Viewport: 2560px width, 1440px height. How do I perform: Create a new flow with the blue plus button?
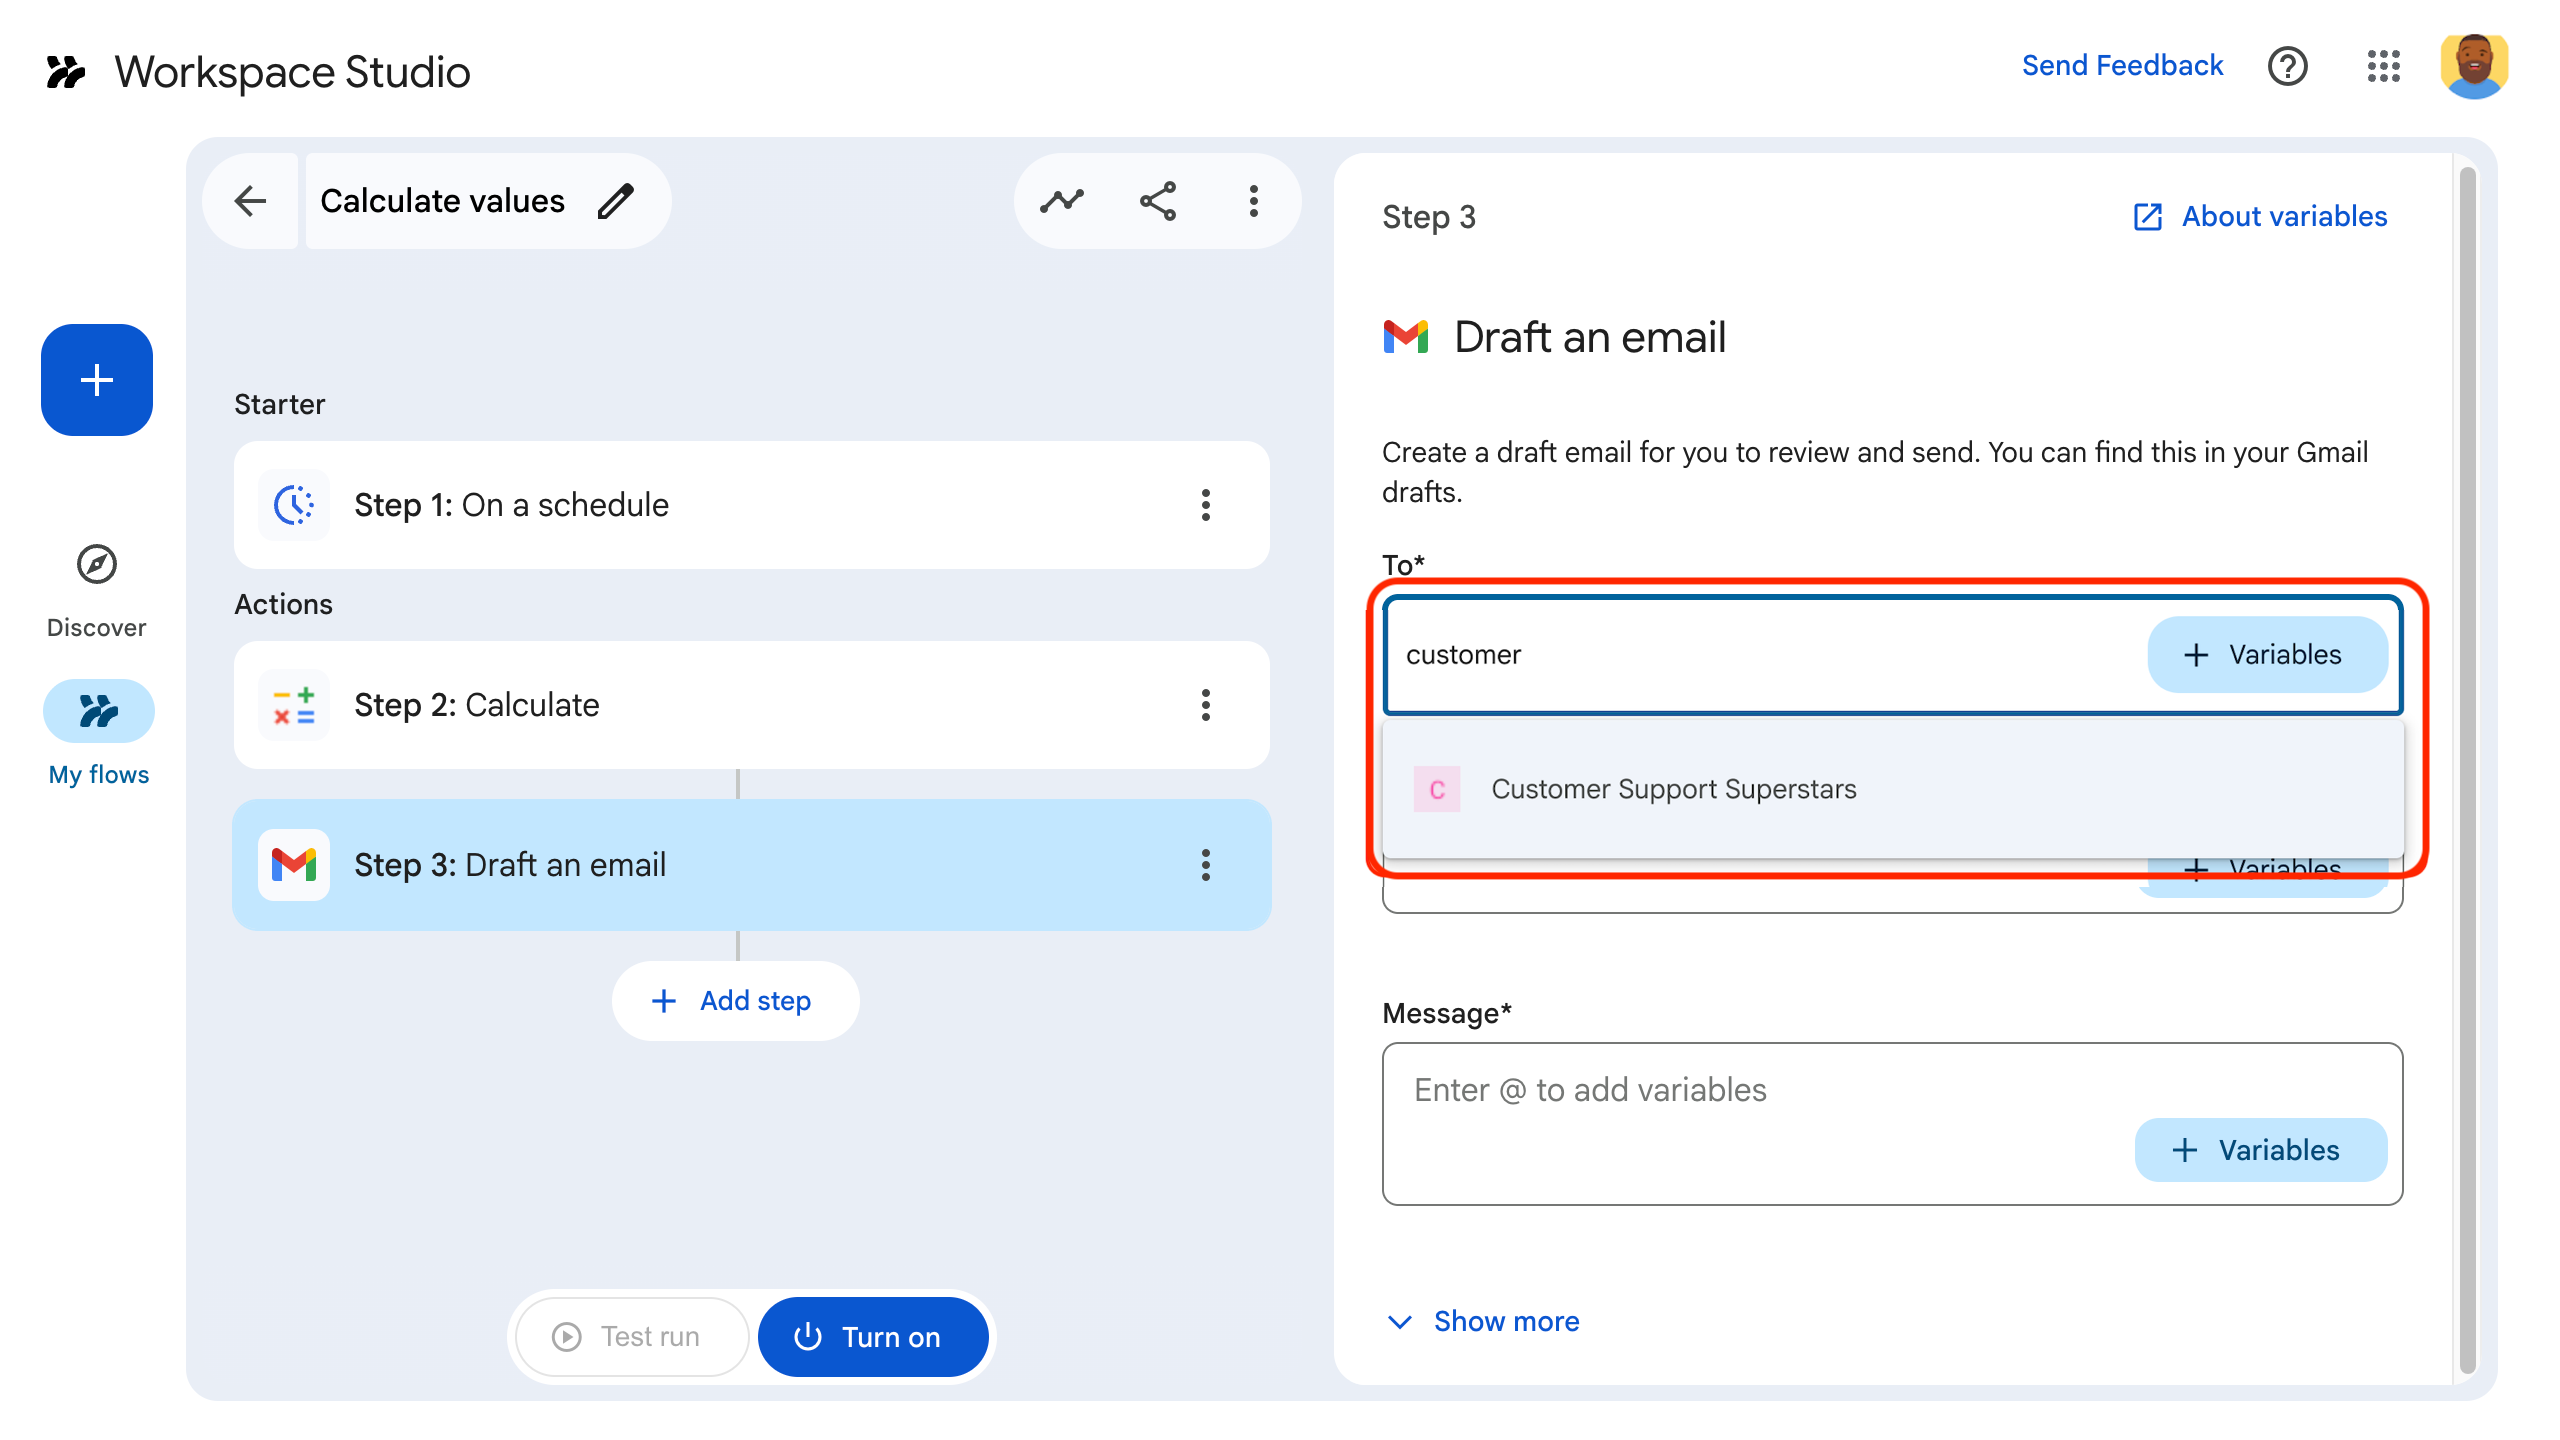pos(96,380)
